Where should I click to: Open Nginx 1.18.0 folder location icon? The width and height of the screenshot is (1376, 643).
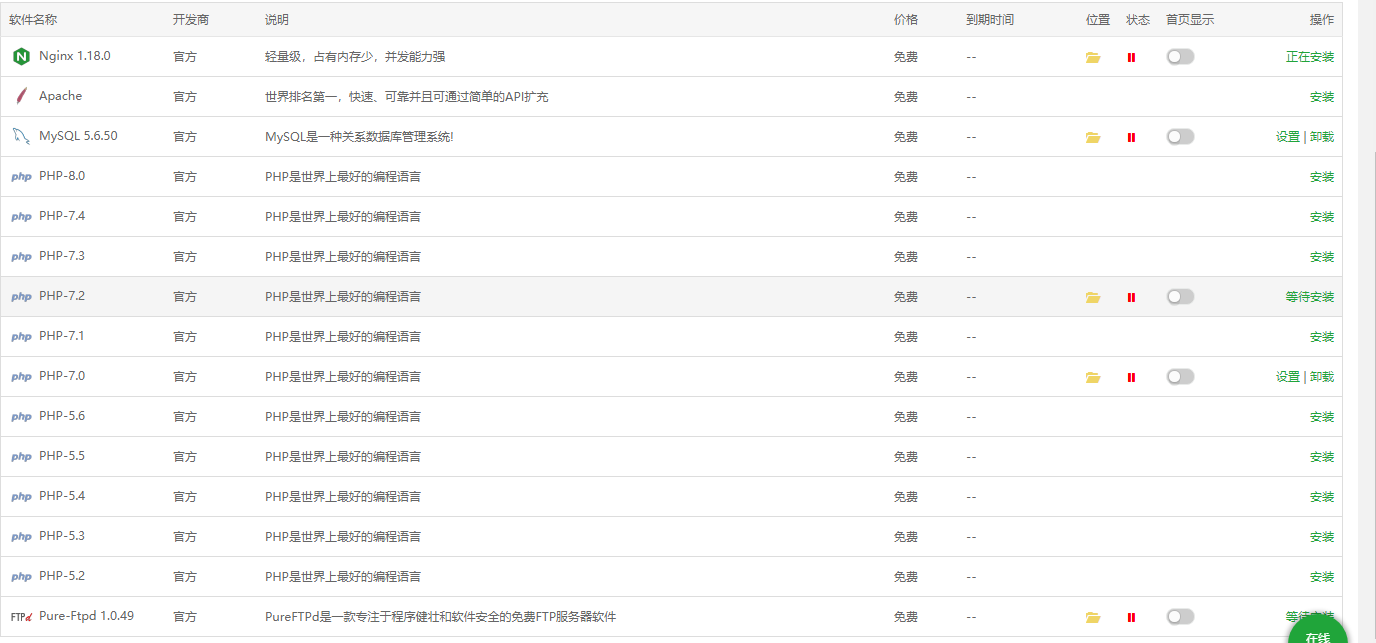(1093, 57)
